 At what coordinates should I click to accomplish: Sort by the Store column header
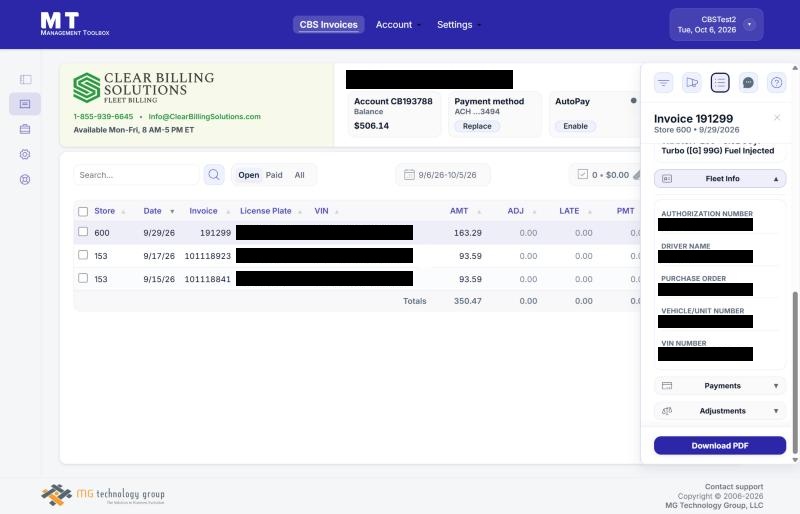tap(105, 211)
